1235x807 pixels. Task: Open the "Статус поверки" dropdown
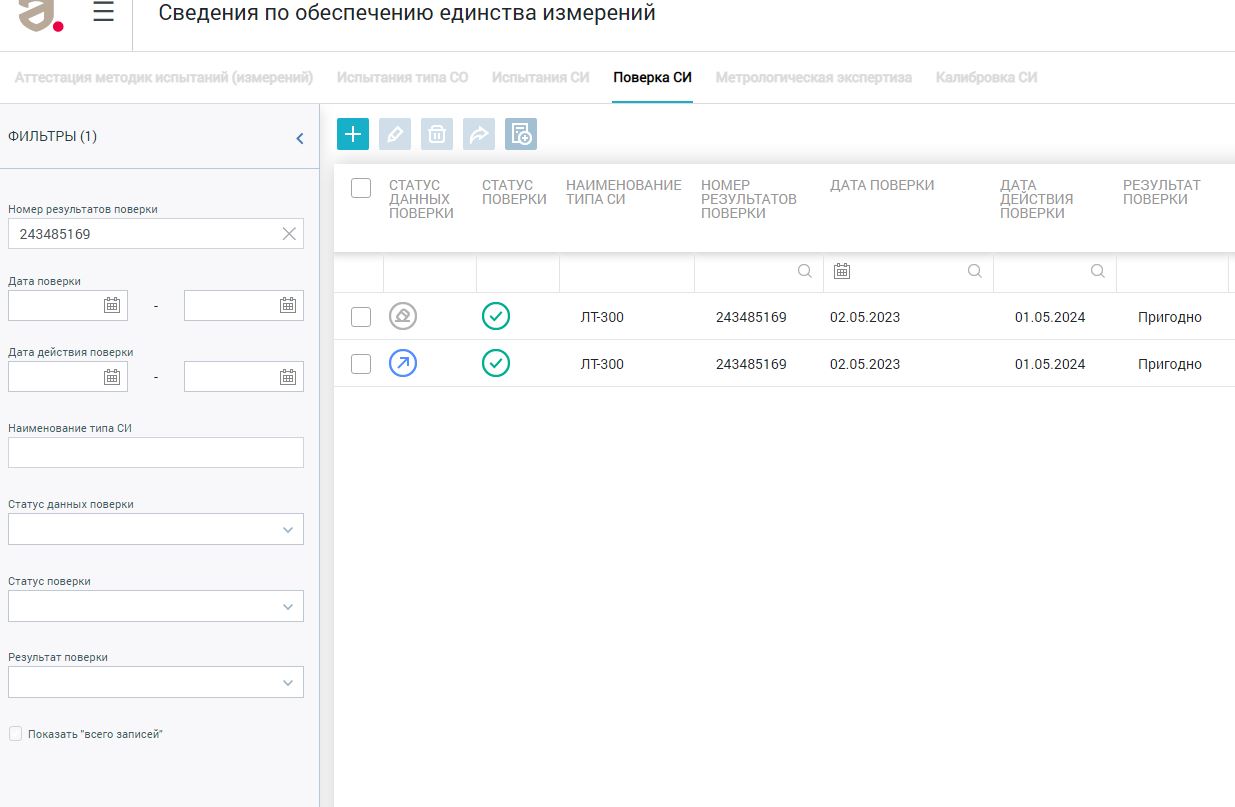[156, 606]
